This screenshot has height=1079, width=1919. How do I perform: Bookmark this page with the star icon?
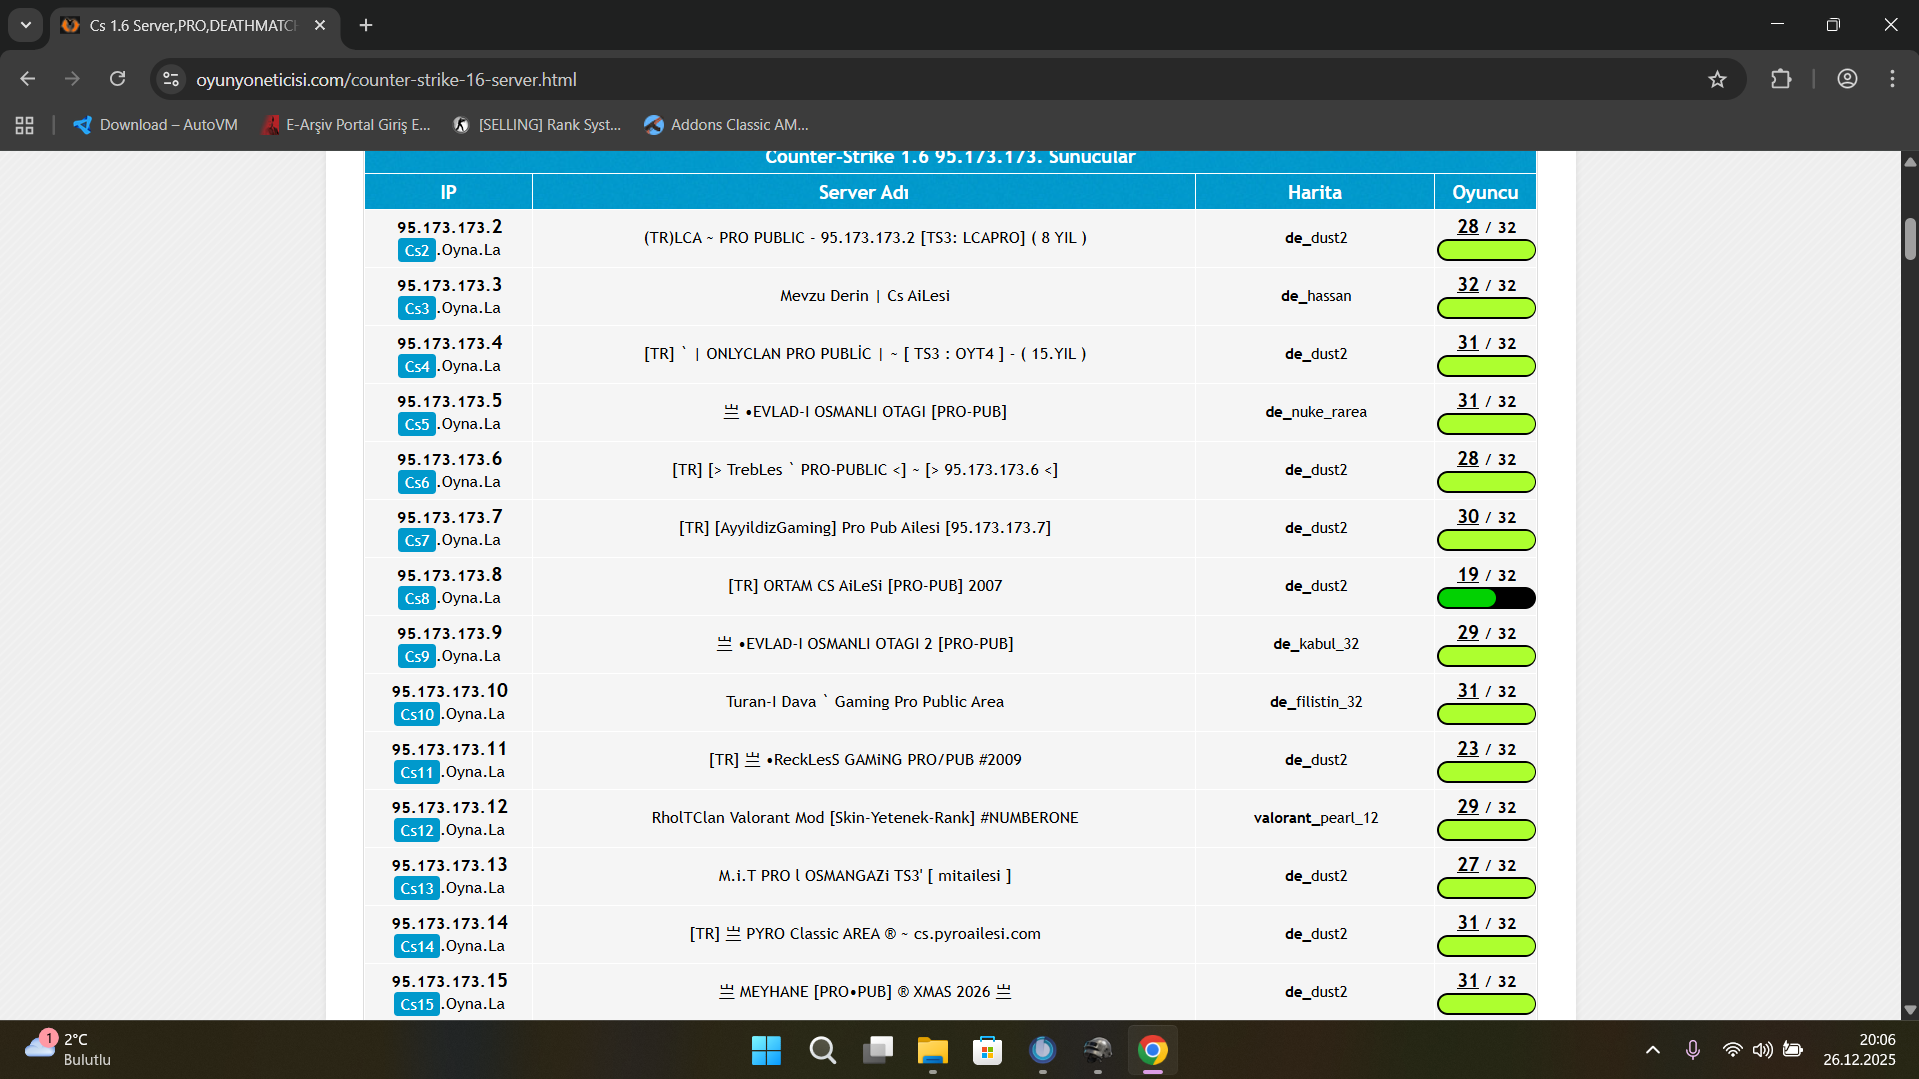pyautogui.click(x=1717, y=79)
